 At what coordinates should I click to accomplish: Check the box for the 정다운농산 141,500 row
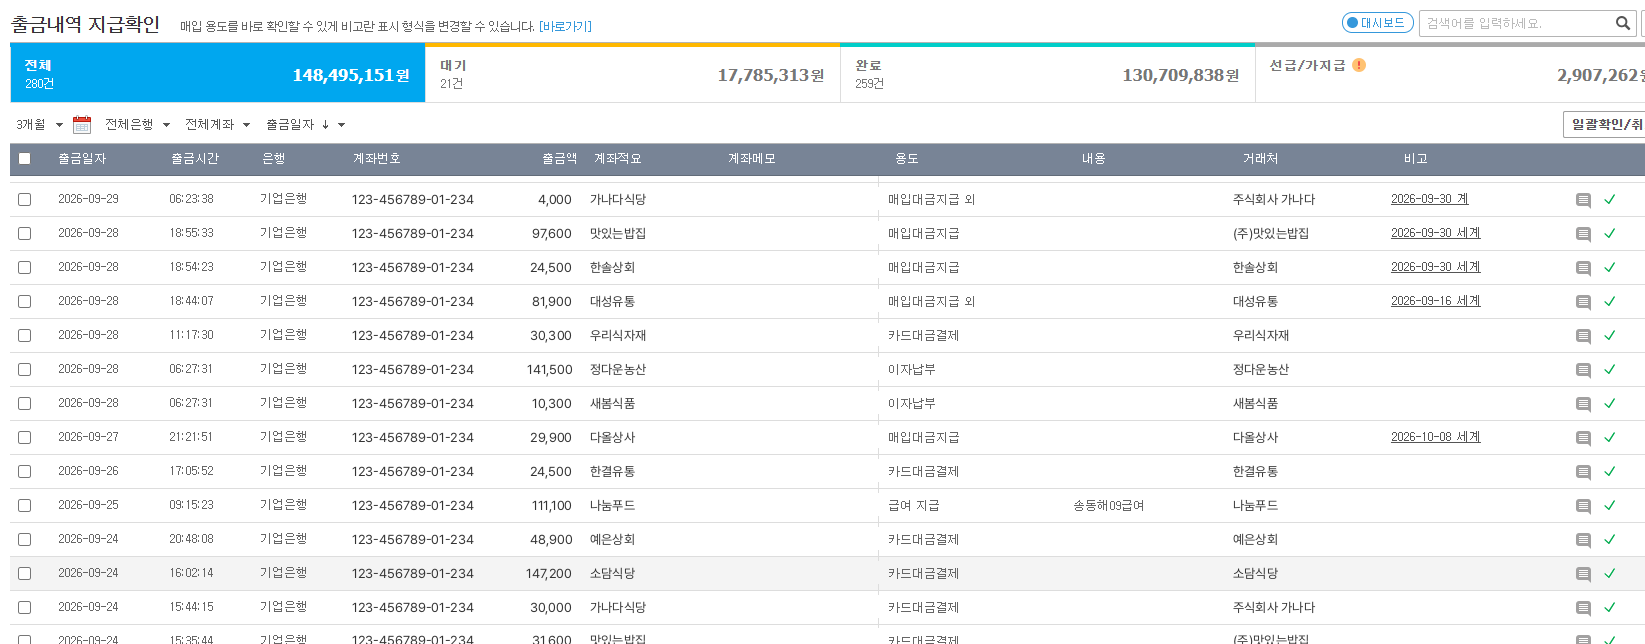click(x=25, y=369)
